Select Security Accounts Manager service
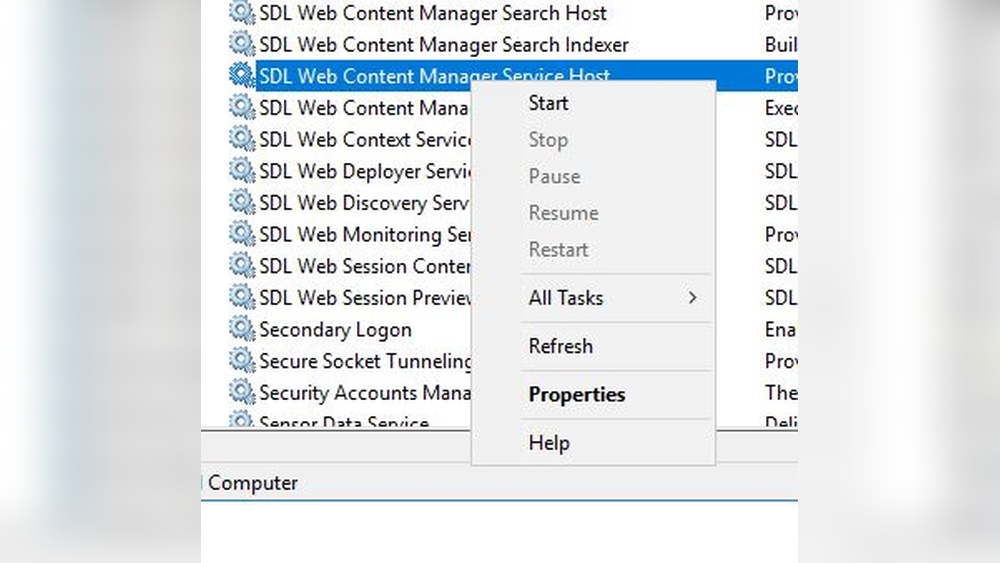 coord(364,393)
